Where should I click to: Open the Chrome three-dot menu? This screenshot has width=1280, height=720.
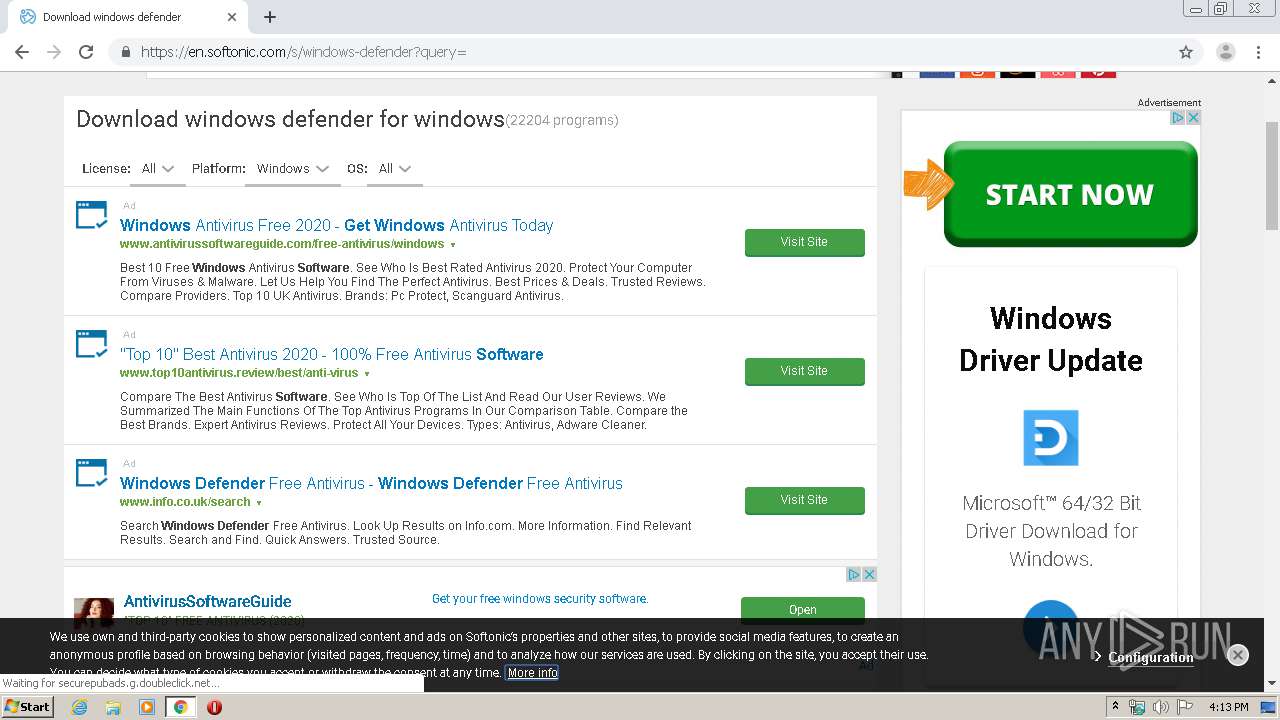pyautogui.click(x=1258, y=52)
